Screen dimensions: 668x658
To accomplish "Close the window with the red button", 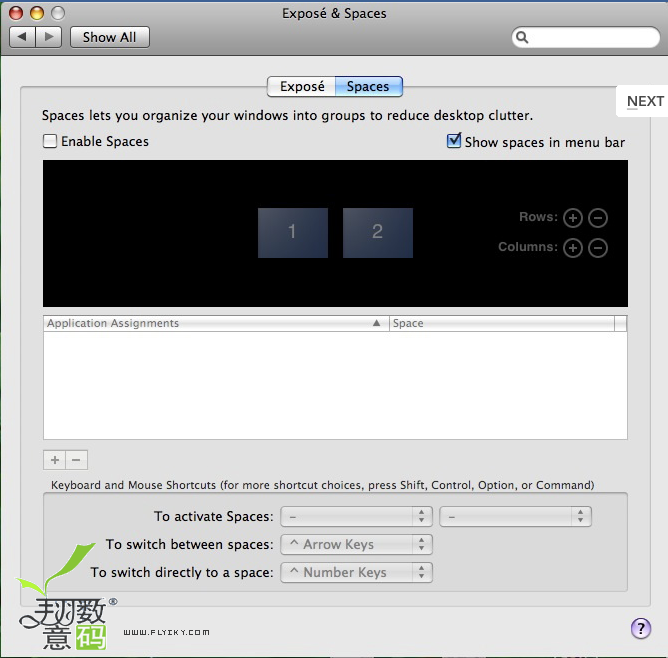I will point(16,13).
